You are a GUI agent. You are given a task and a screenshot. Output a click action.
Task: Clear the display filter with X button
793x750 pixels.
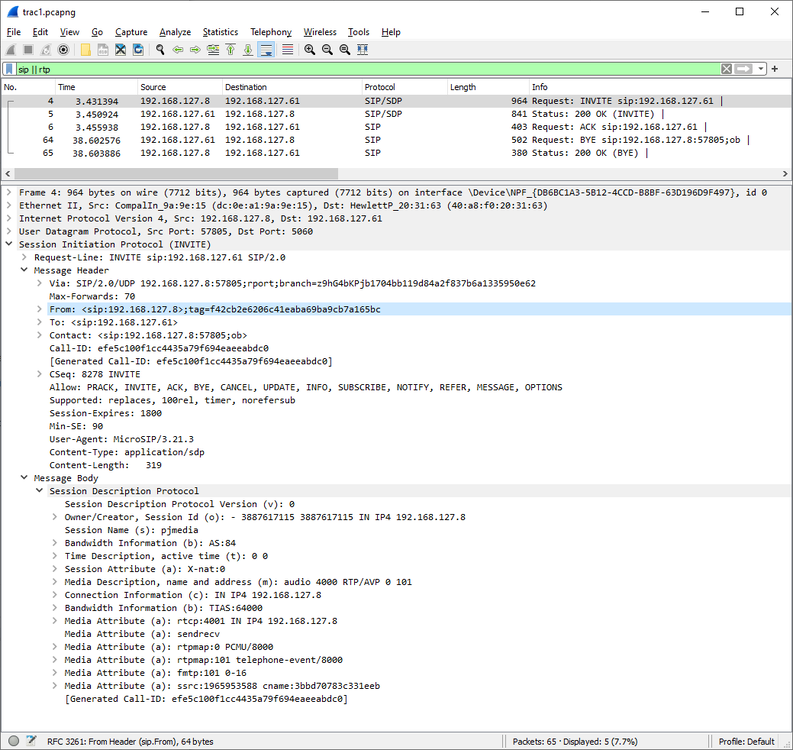pyautogui.click(x=725, y=69)
